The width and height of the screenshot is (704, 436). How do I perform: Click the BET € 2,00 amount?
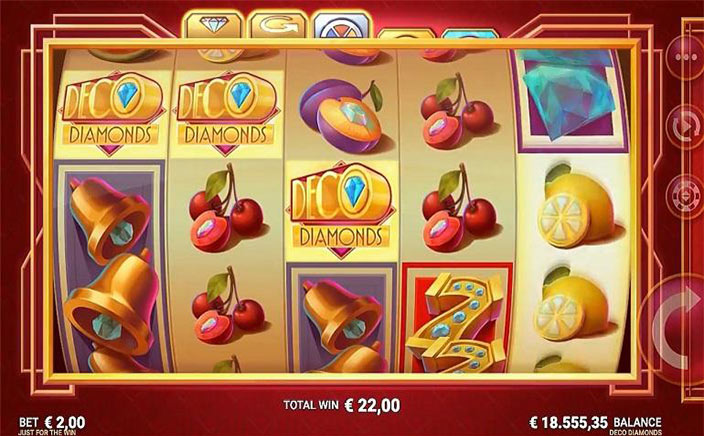(x=52, y=422)
